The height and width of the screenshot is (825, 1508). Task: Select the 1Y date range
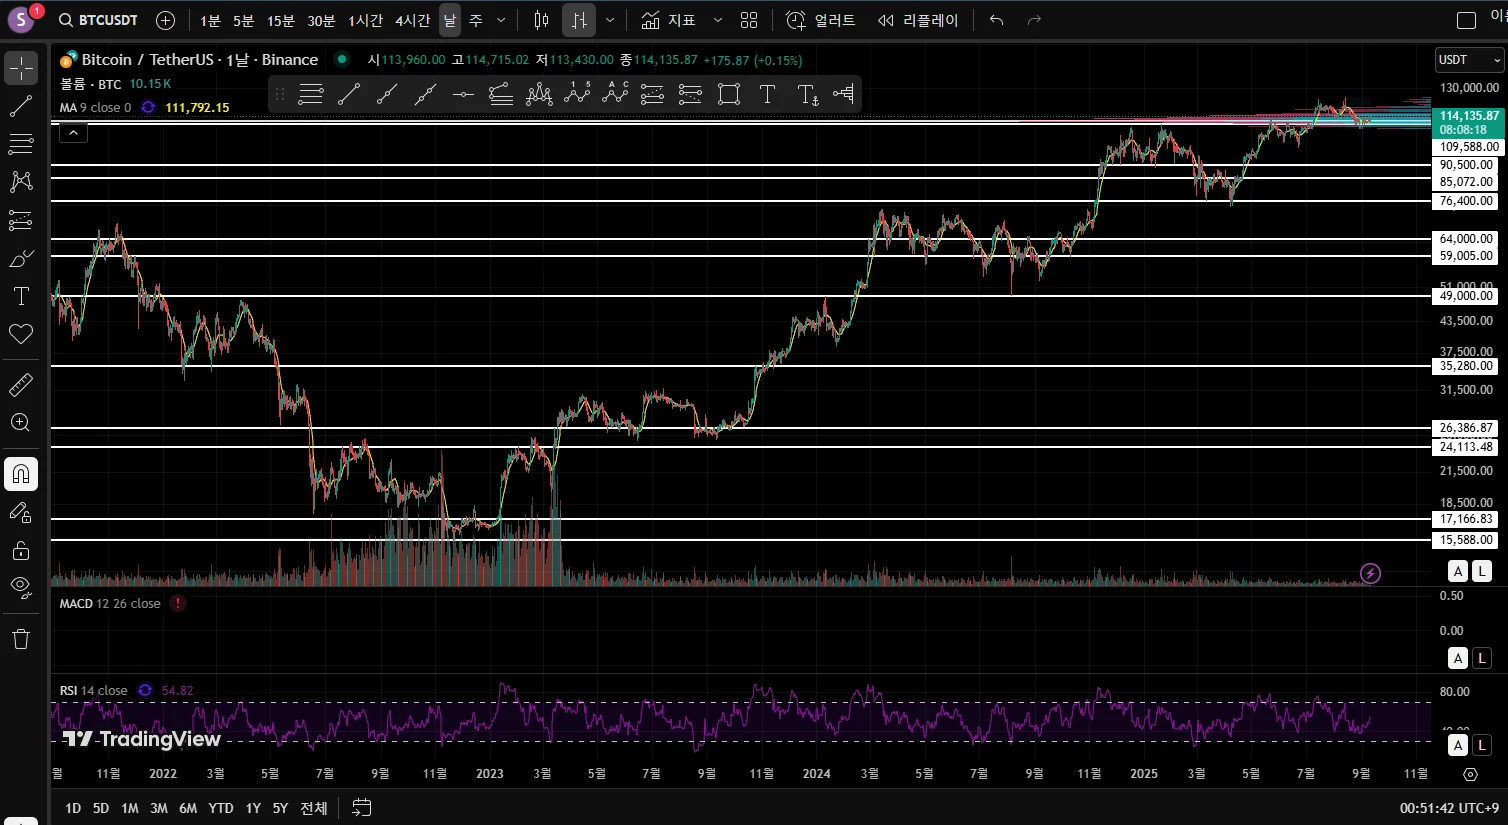click(x=253, y=808)
